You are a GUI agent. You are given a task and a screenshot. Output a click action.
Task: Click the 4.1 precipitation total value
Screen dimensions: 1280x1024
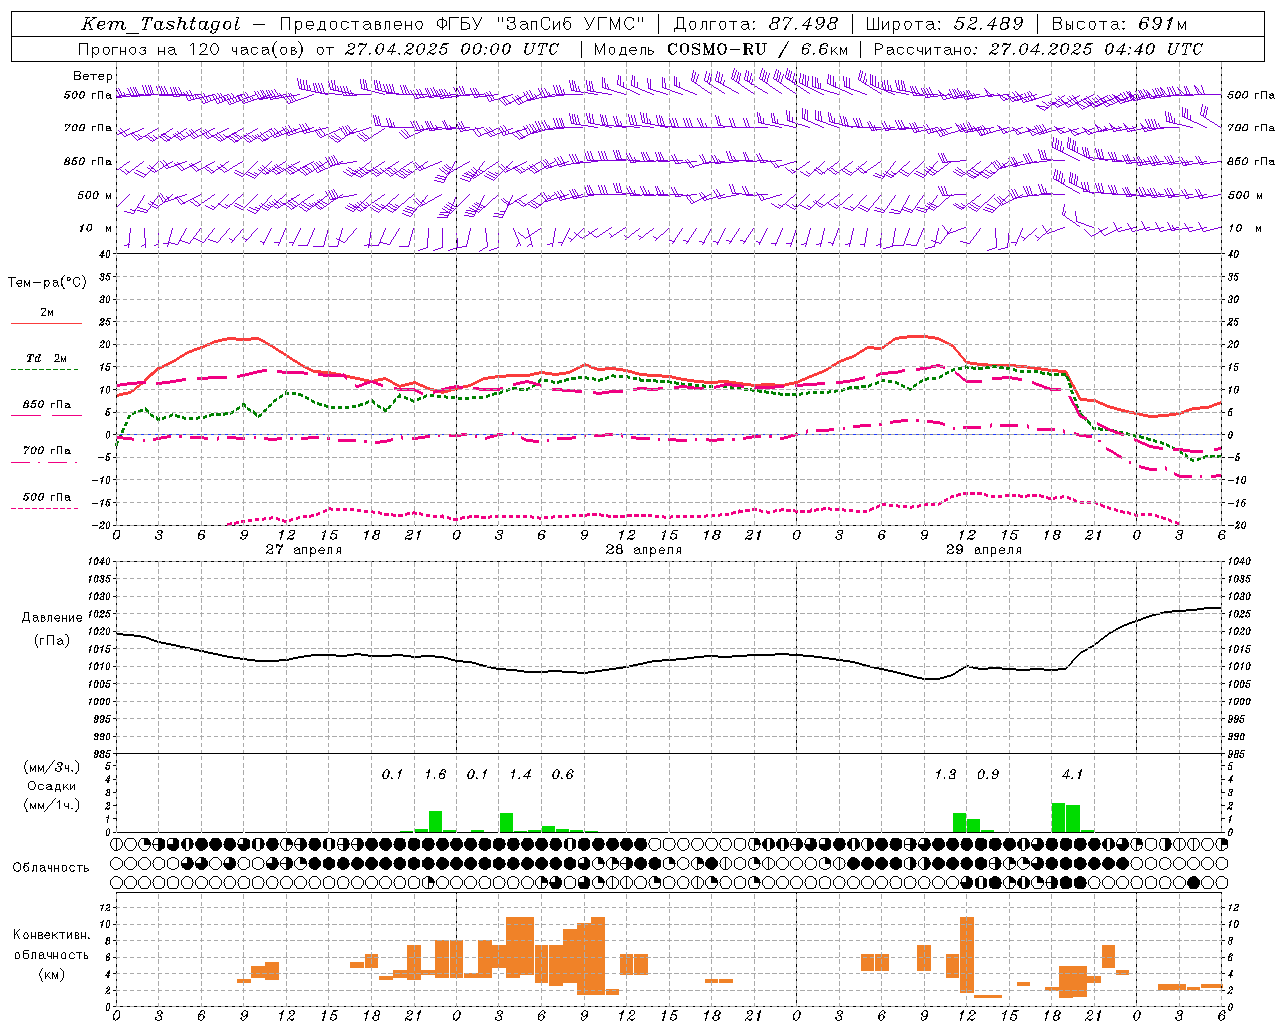tap(1073, 775)
